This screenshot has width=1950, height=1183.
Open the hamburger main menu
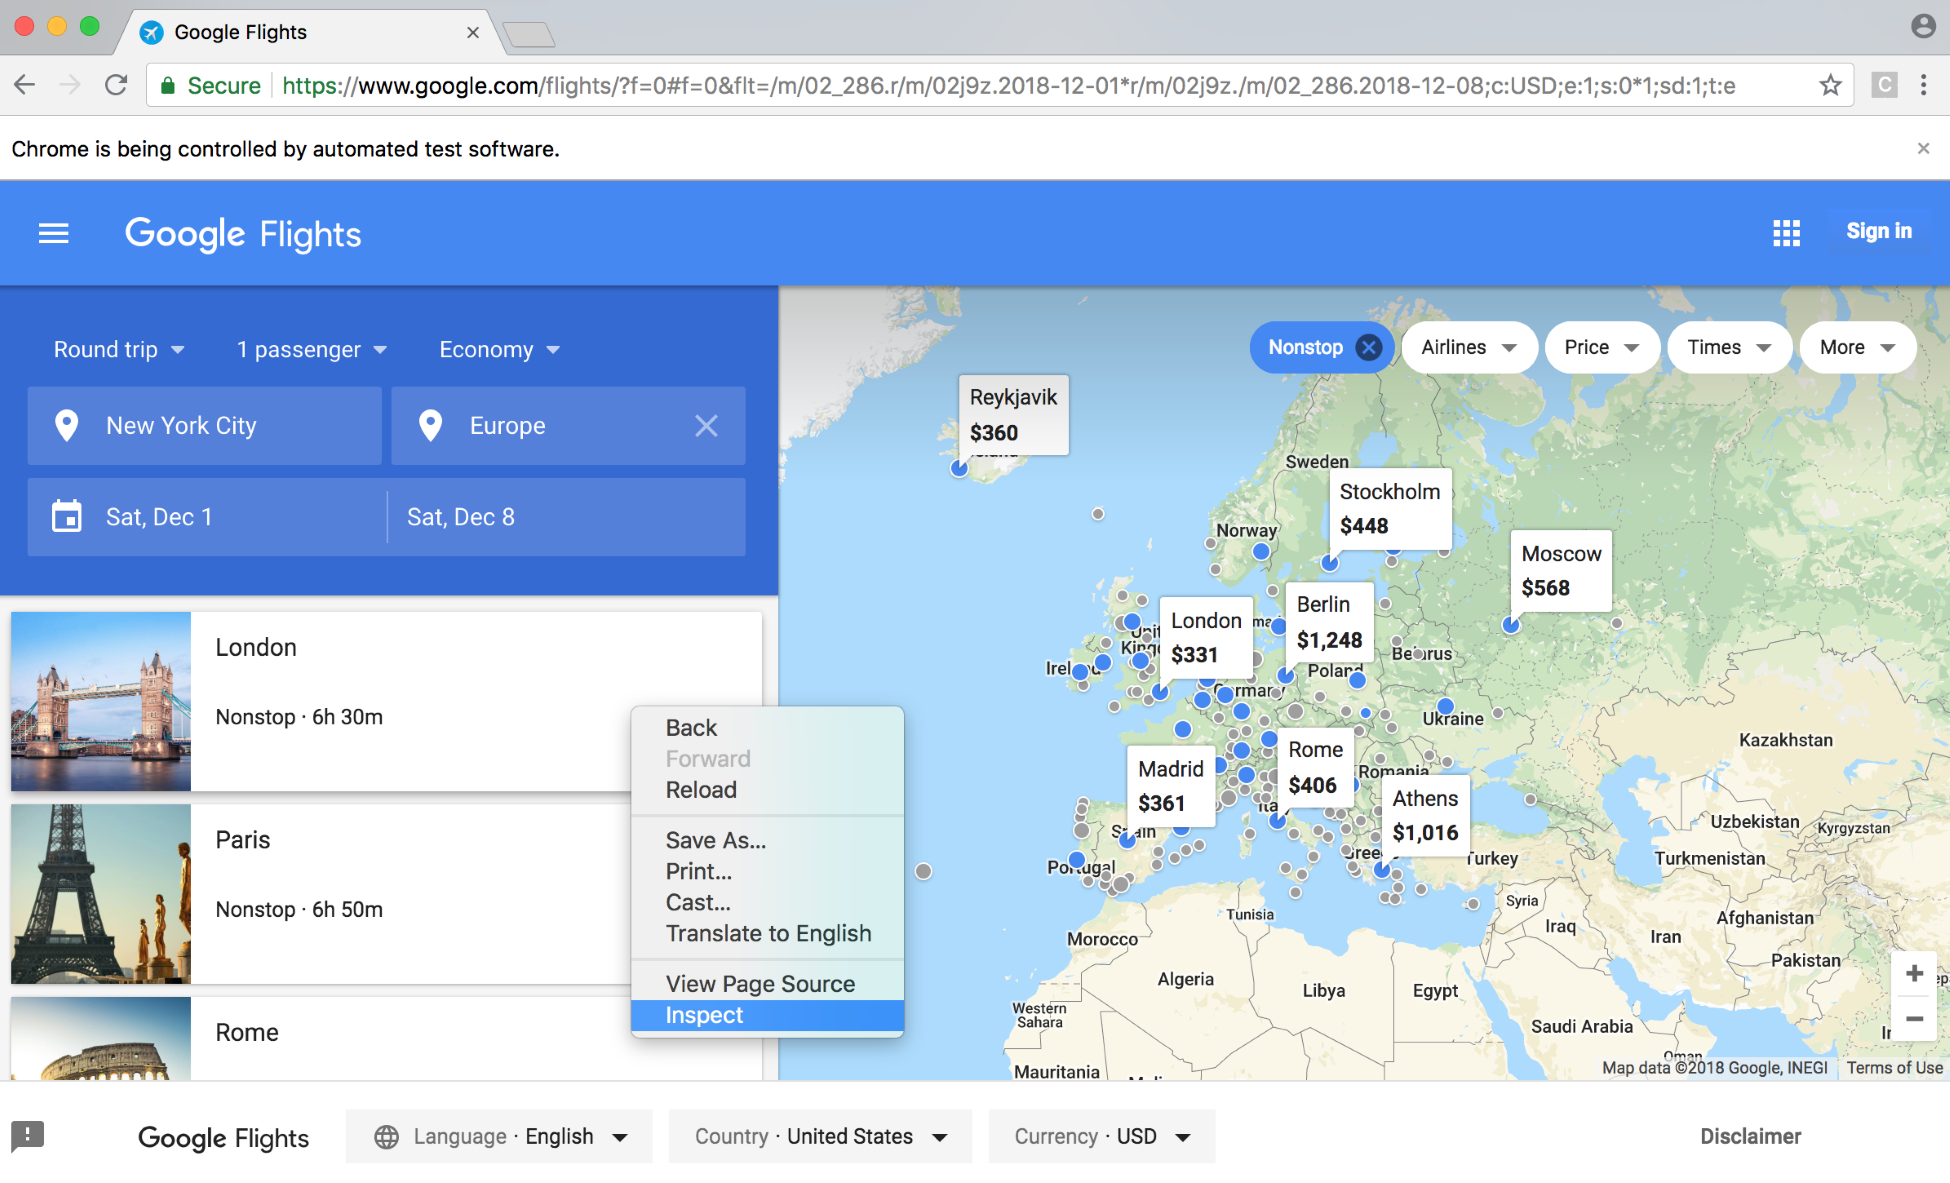coord(53,234)
